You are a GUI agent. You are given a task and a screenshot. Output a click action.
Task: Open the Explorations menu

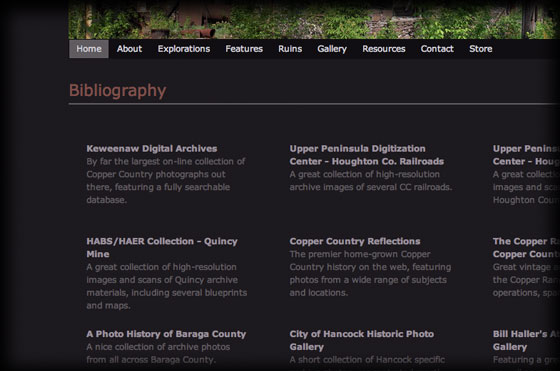click(x=184, y=49)
